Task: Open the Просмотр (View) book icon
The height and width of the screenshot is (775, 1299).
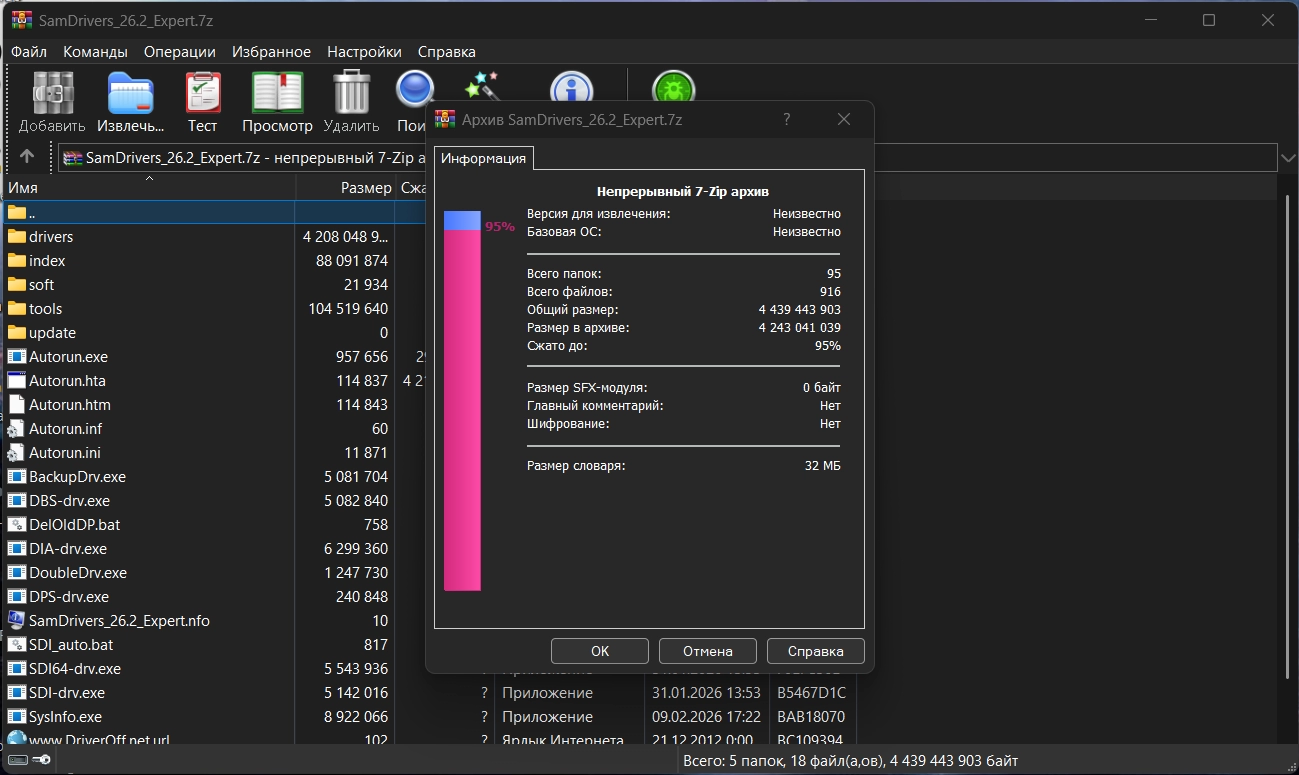Action: point(277,95)
